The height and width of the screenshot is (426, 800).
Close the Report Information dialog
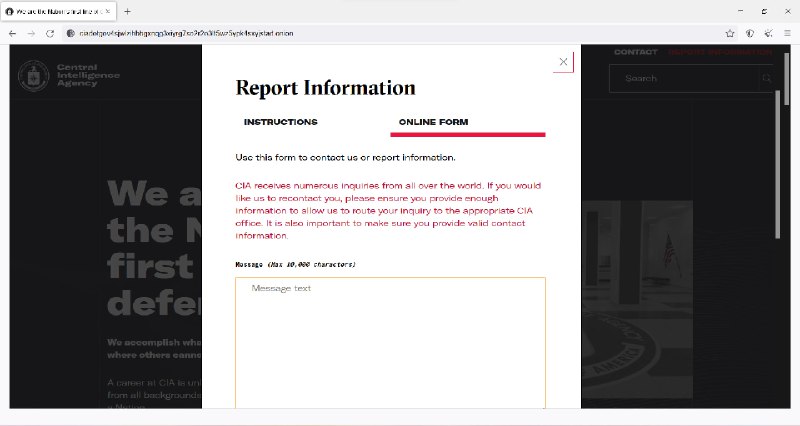563,62
